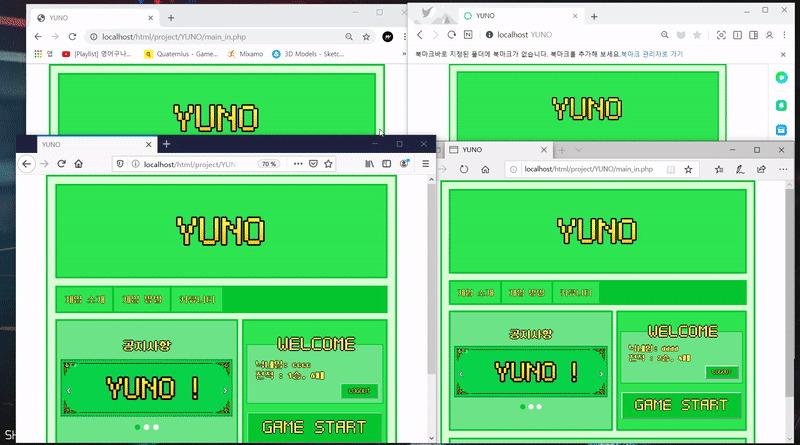Click Chrome address bar URL
Screen dimensions: 800x445
coord(174,37)
